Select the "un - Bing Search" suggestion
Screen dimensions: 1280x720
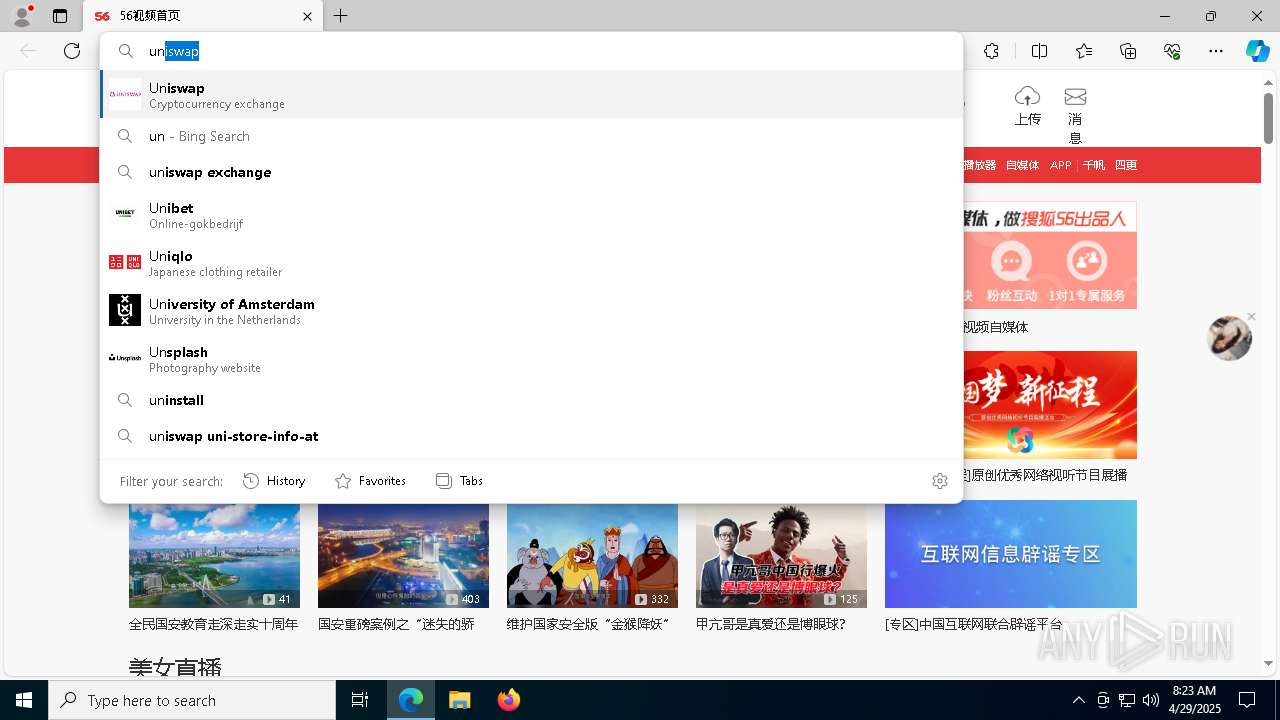pyautogui.click(x=531, y=136)
